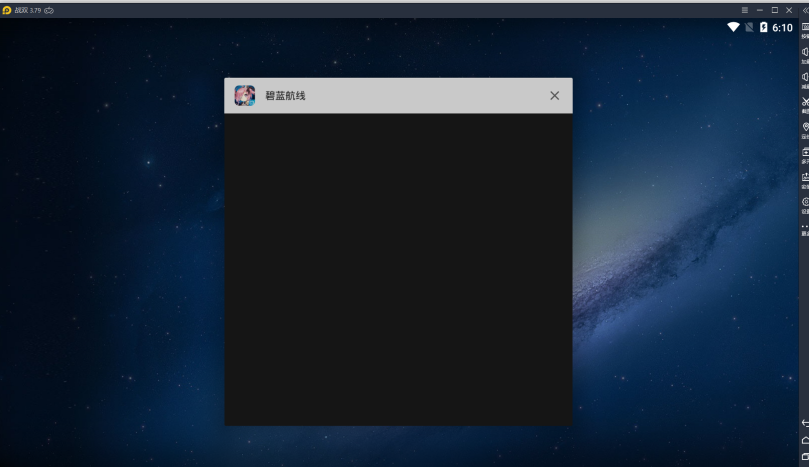Open emulator settings gear icon
The width and height of the screenshot is (809, 467).
click(x=805, y=202)
